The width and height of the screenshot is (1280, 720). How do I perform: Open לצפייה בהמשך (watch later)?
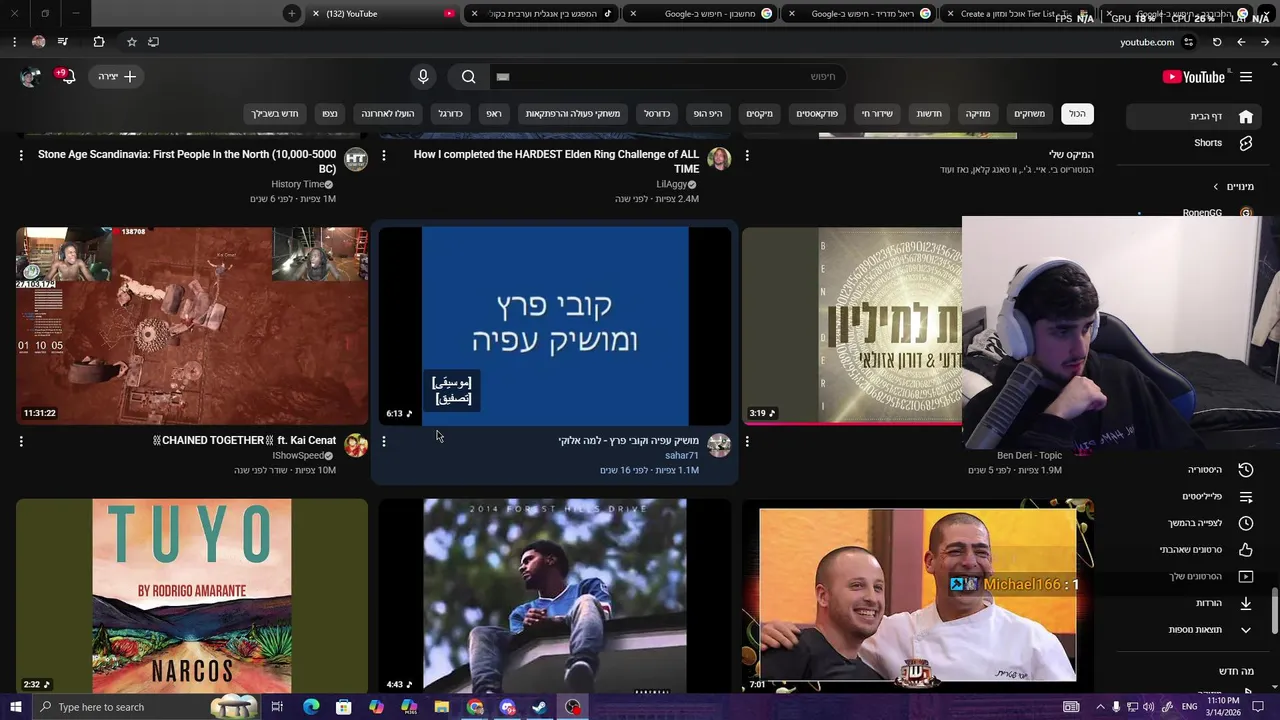click(1195, 523)
